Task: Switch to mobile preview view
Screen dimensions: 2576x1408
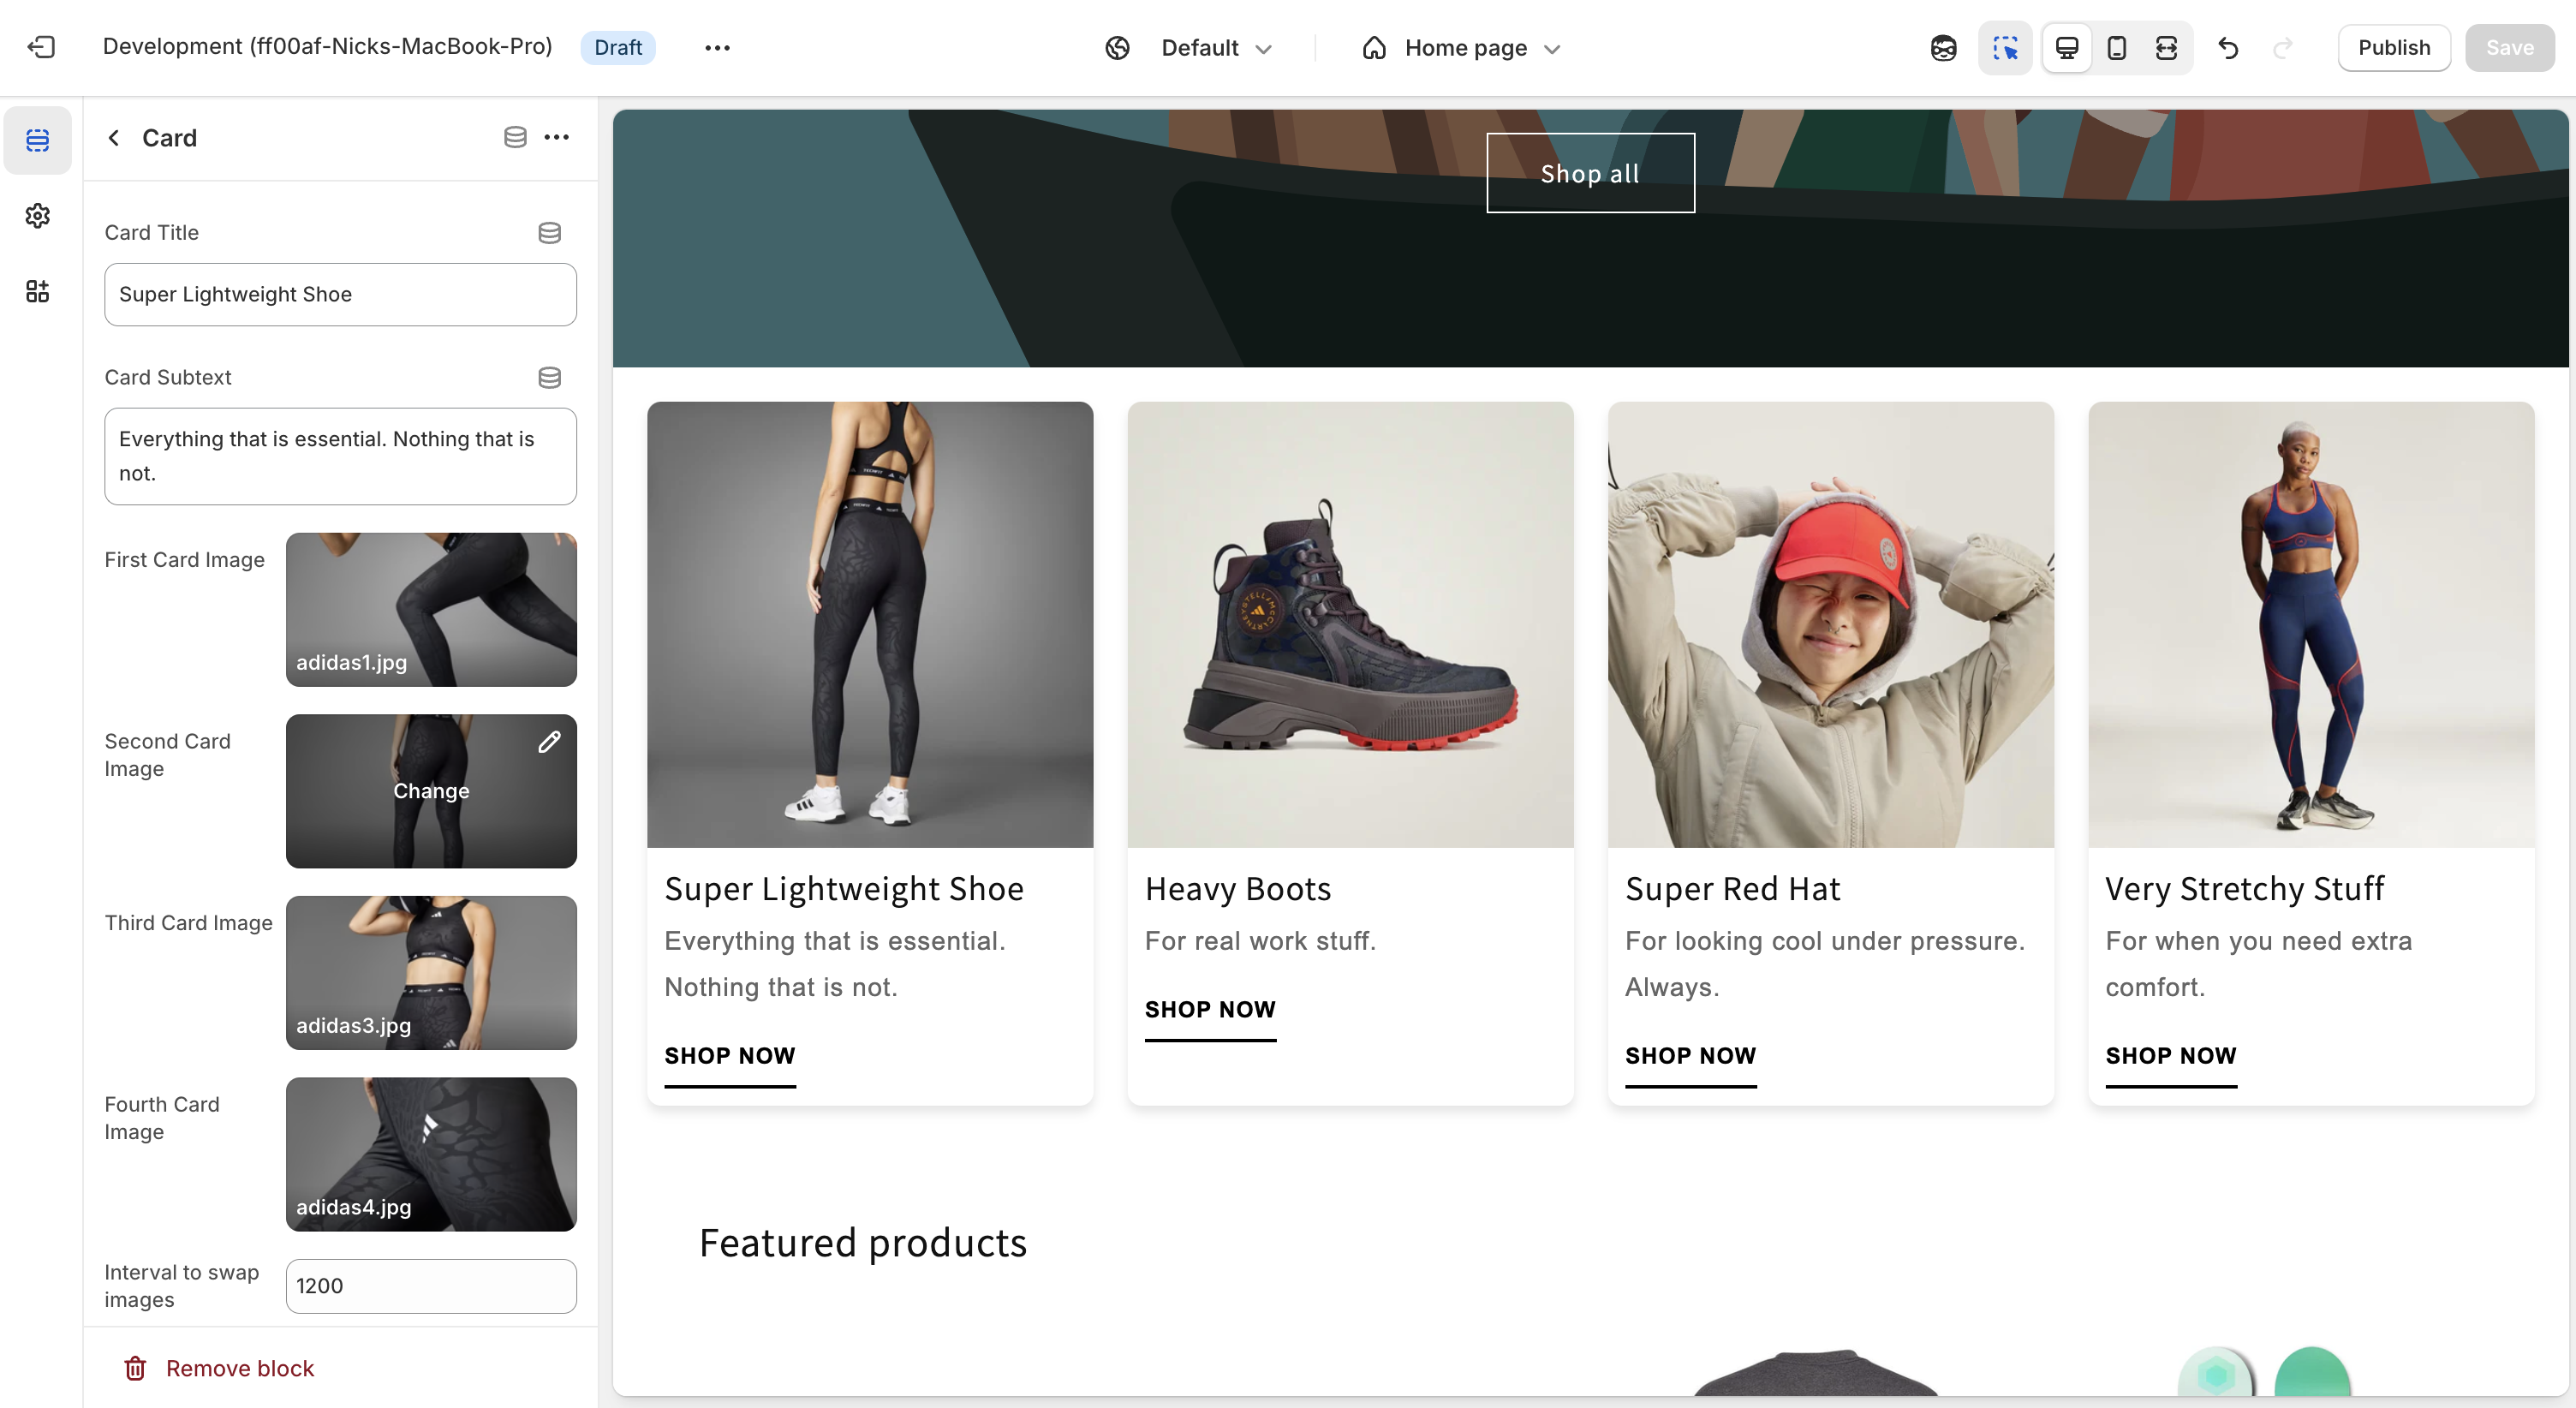Action: tap(2116, 48)
